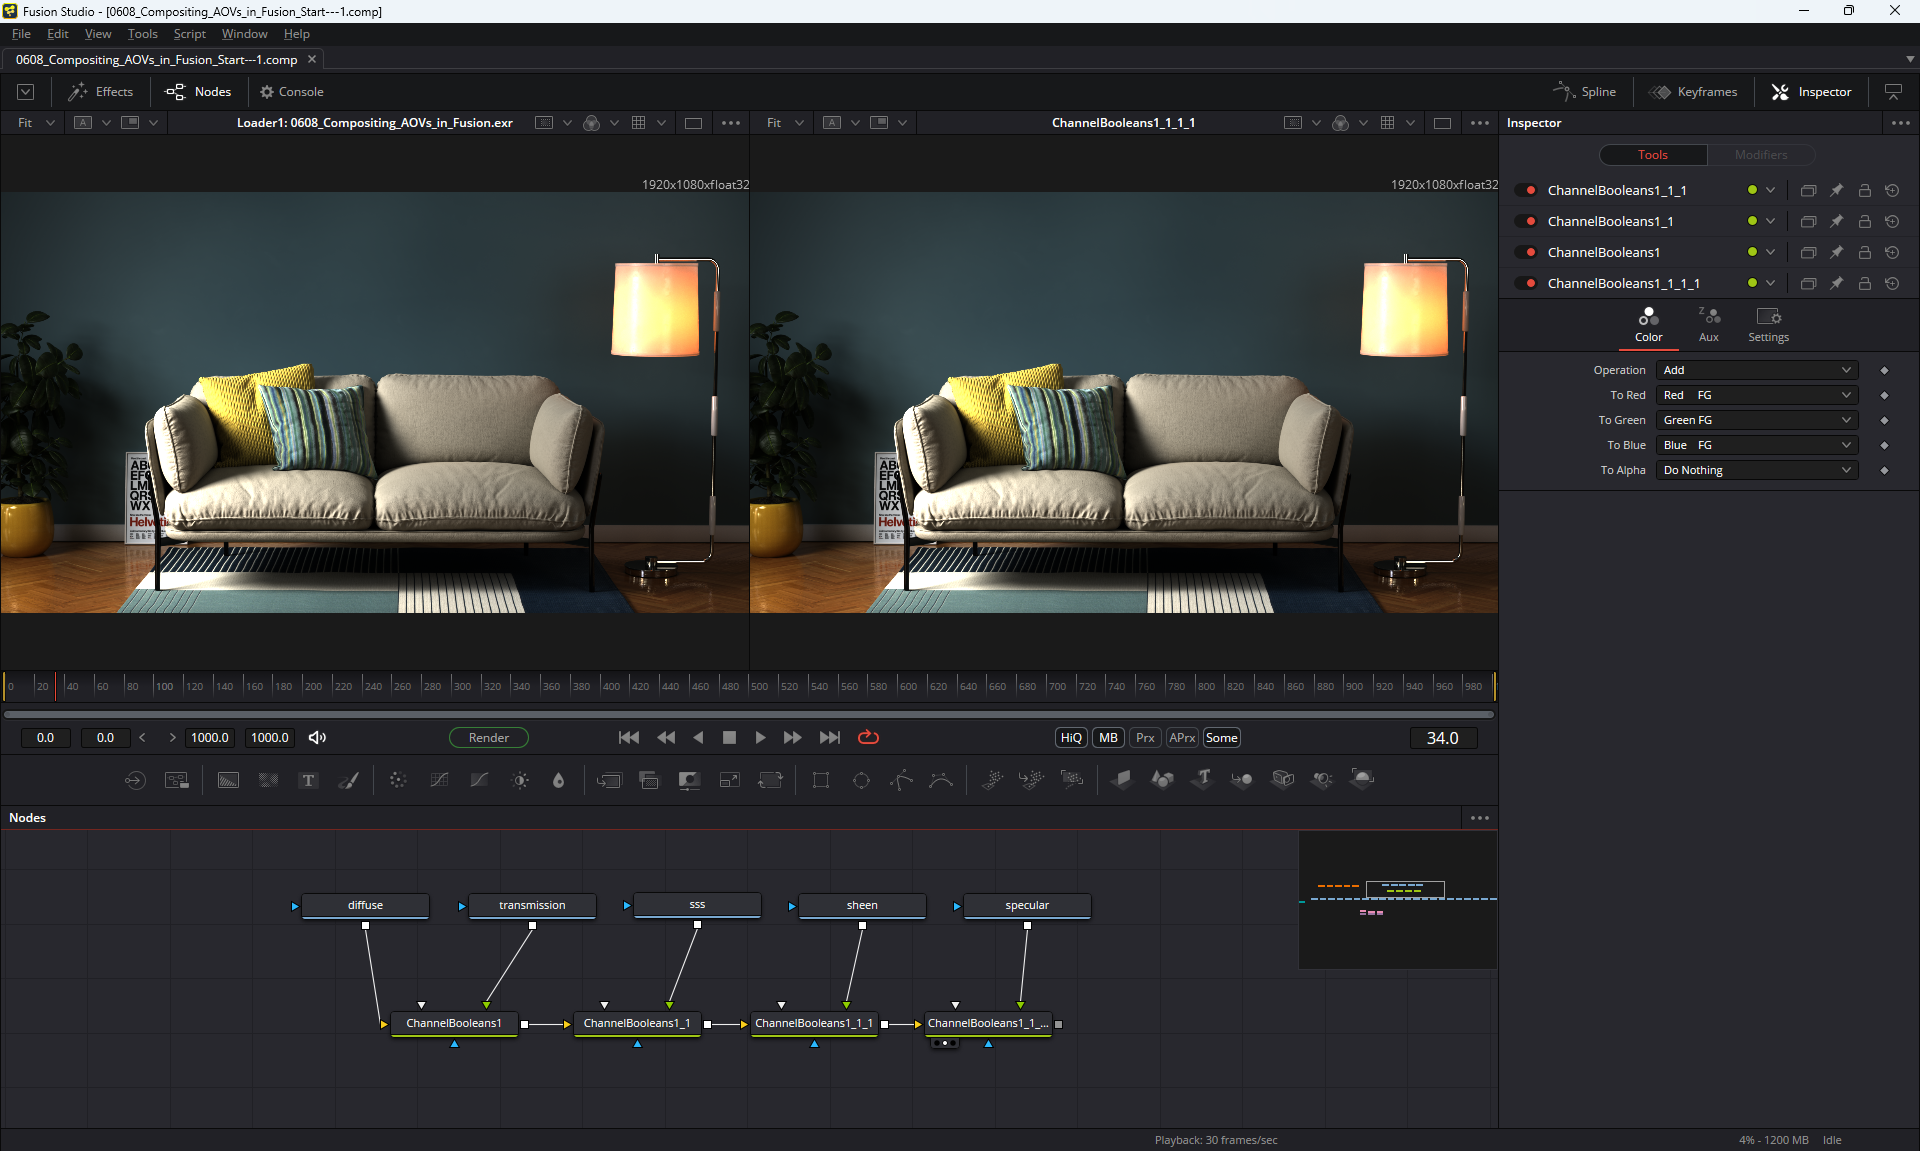Add a Paint brush tool node
The width and height of the screenshot is (1920, 1151).
(349, 780)
